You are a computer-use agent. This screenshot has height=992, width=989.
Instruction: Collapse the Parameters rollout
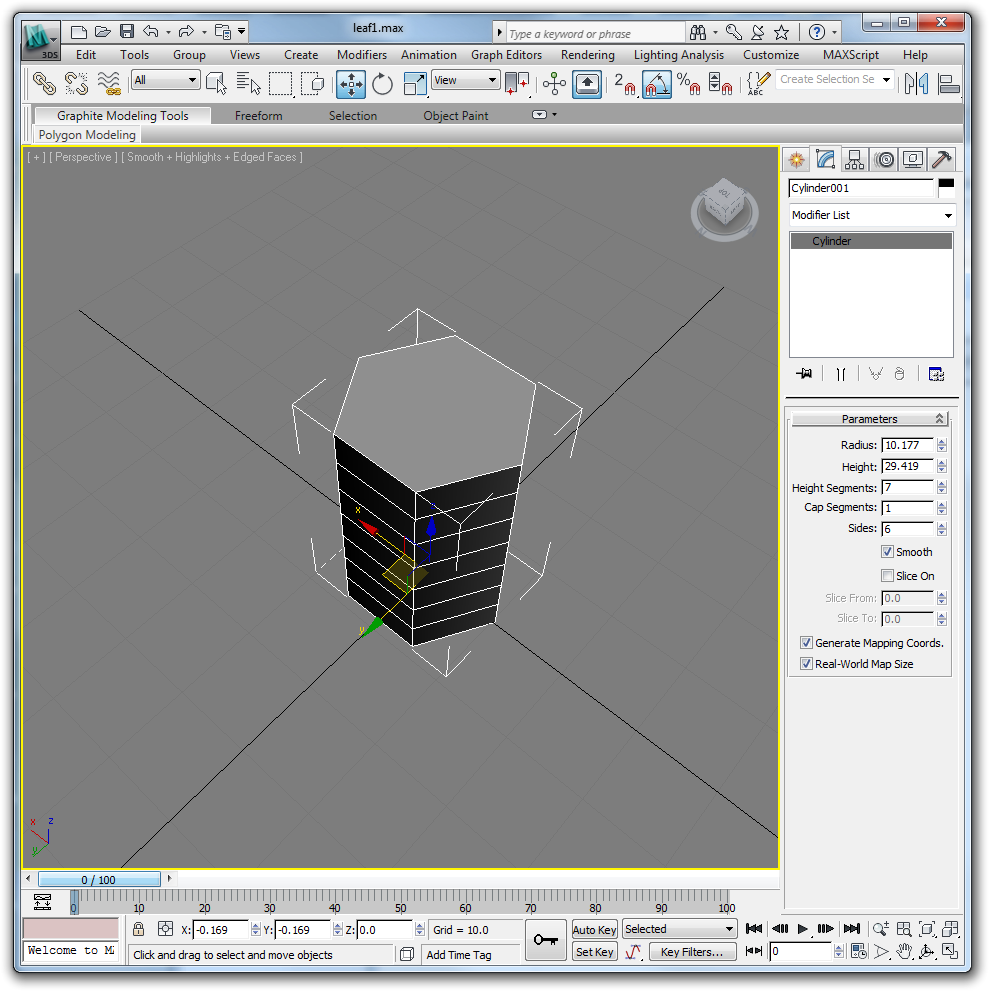[x=869, y=419]
